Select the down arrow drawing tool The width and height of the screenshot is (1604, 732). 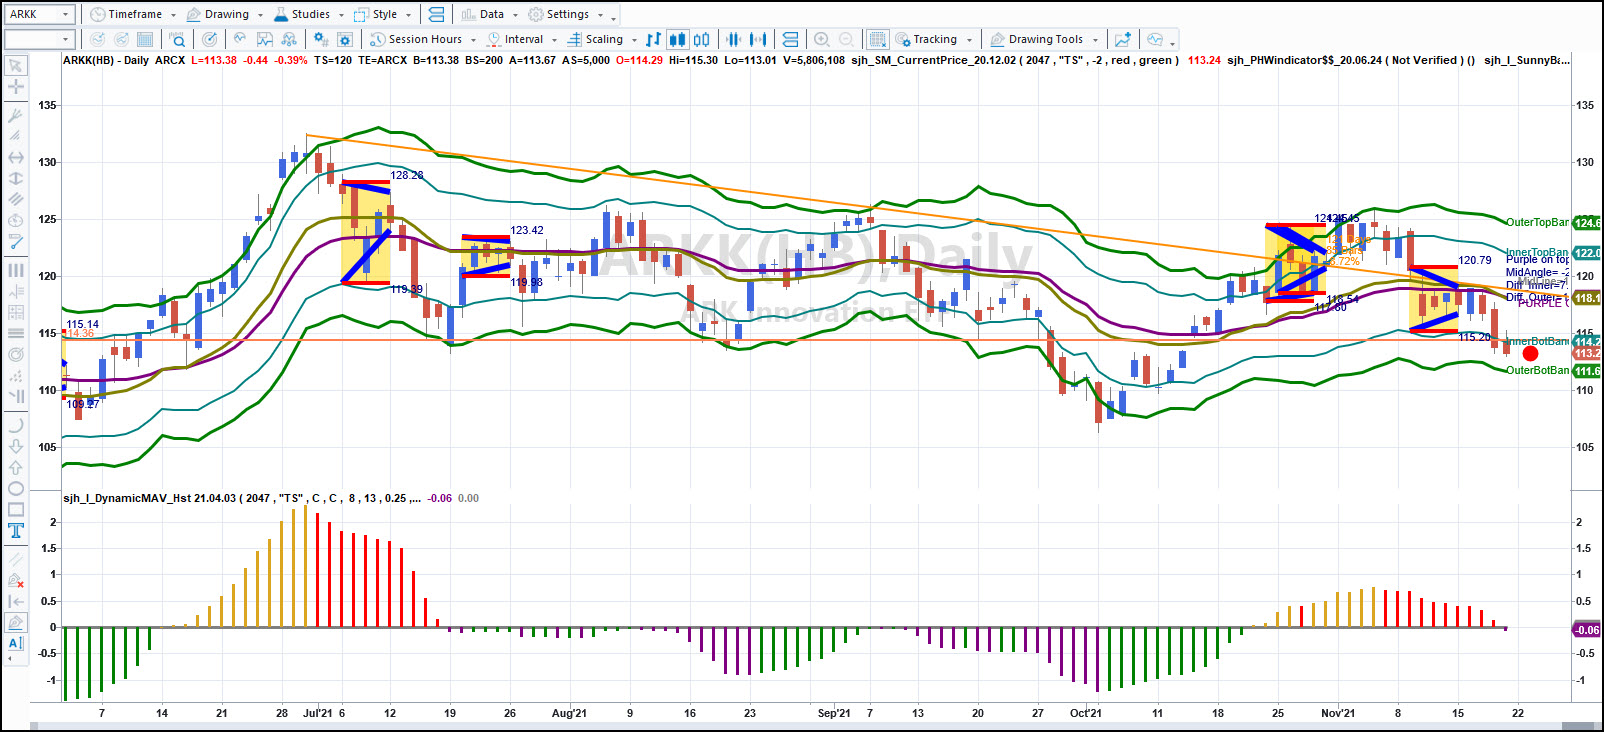[x=16, y=446]
